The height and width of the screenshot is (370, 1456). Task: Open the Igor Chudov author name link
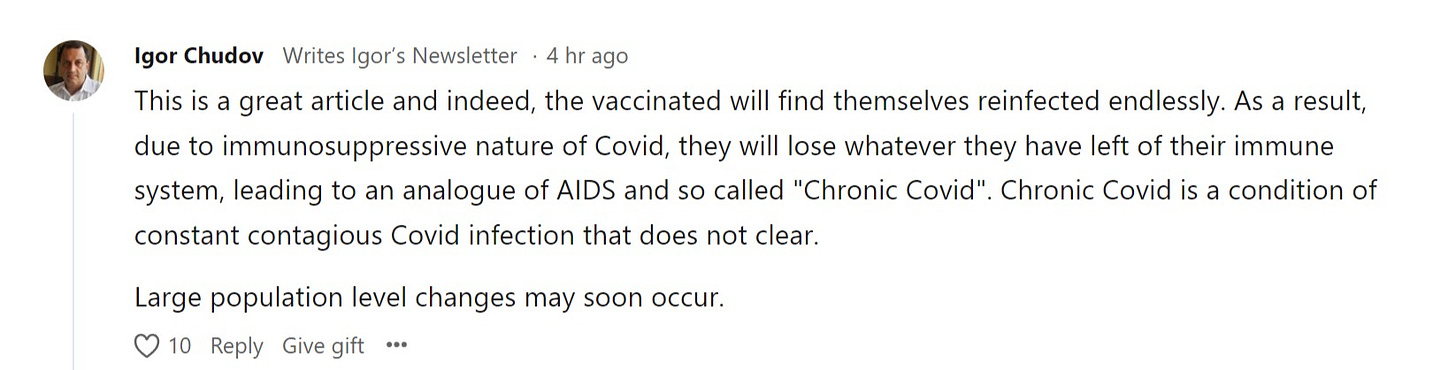[199, 56]
